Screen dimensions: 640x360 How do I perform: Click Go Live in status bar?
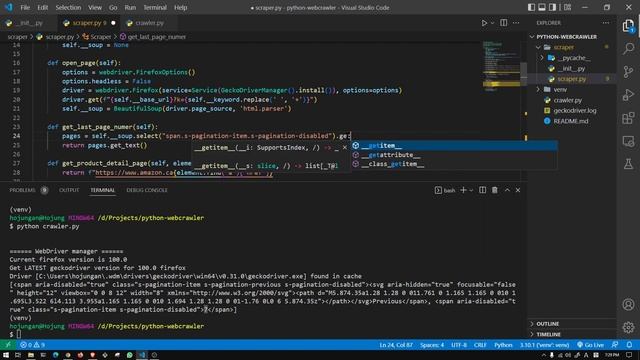click(590, 345)
